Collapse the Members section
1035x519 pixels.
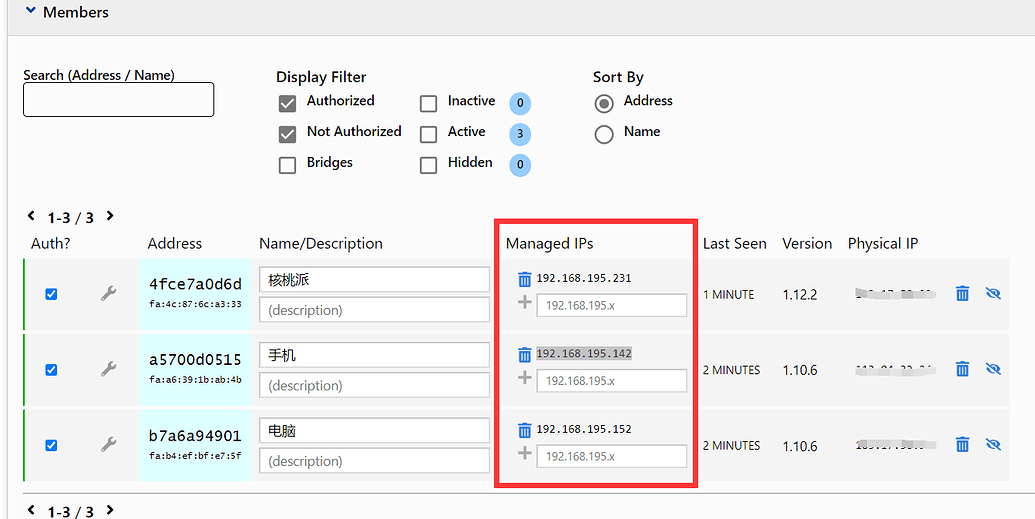(31, 12)
